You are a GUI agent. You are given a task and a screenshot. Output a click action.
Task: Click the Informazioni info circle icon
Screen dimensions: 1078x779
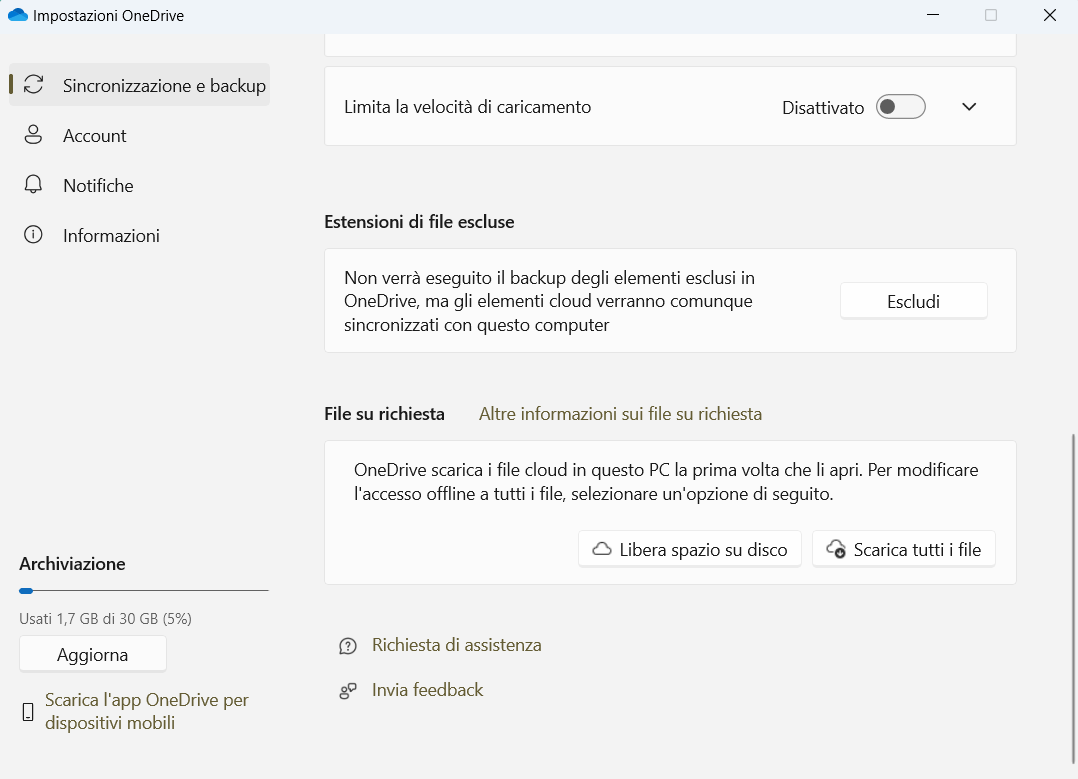(x=33, y=235)
